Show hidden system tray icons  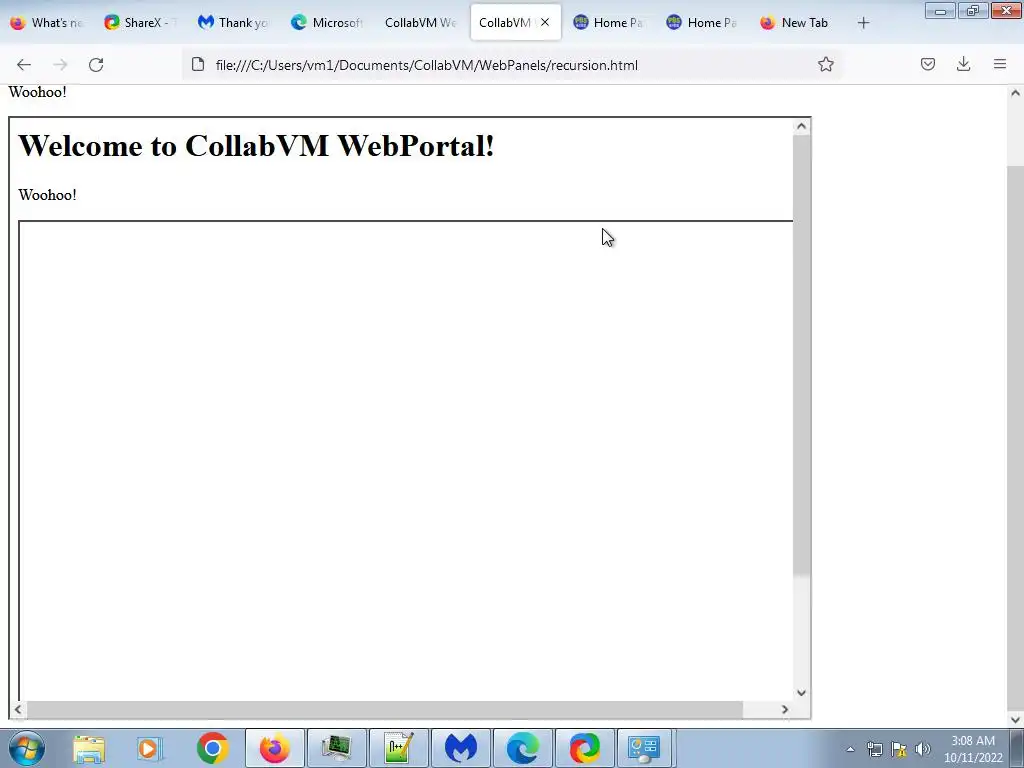(850, 749)
